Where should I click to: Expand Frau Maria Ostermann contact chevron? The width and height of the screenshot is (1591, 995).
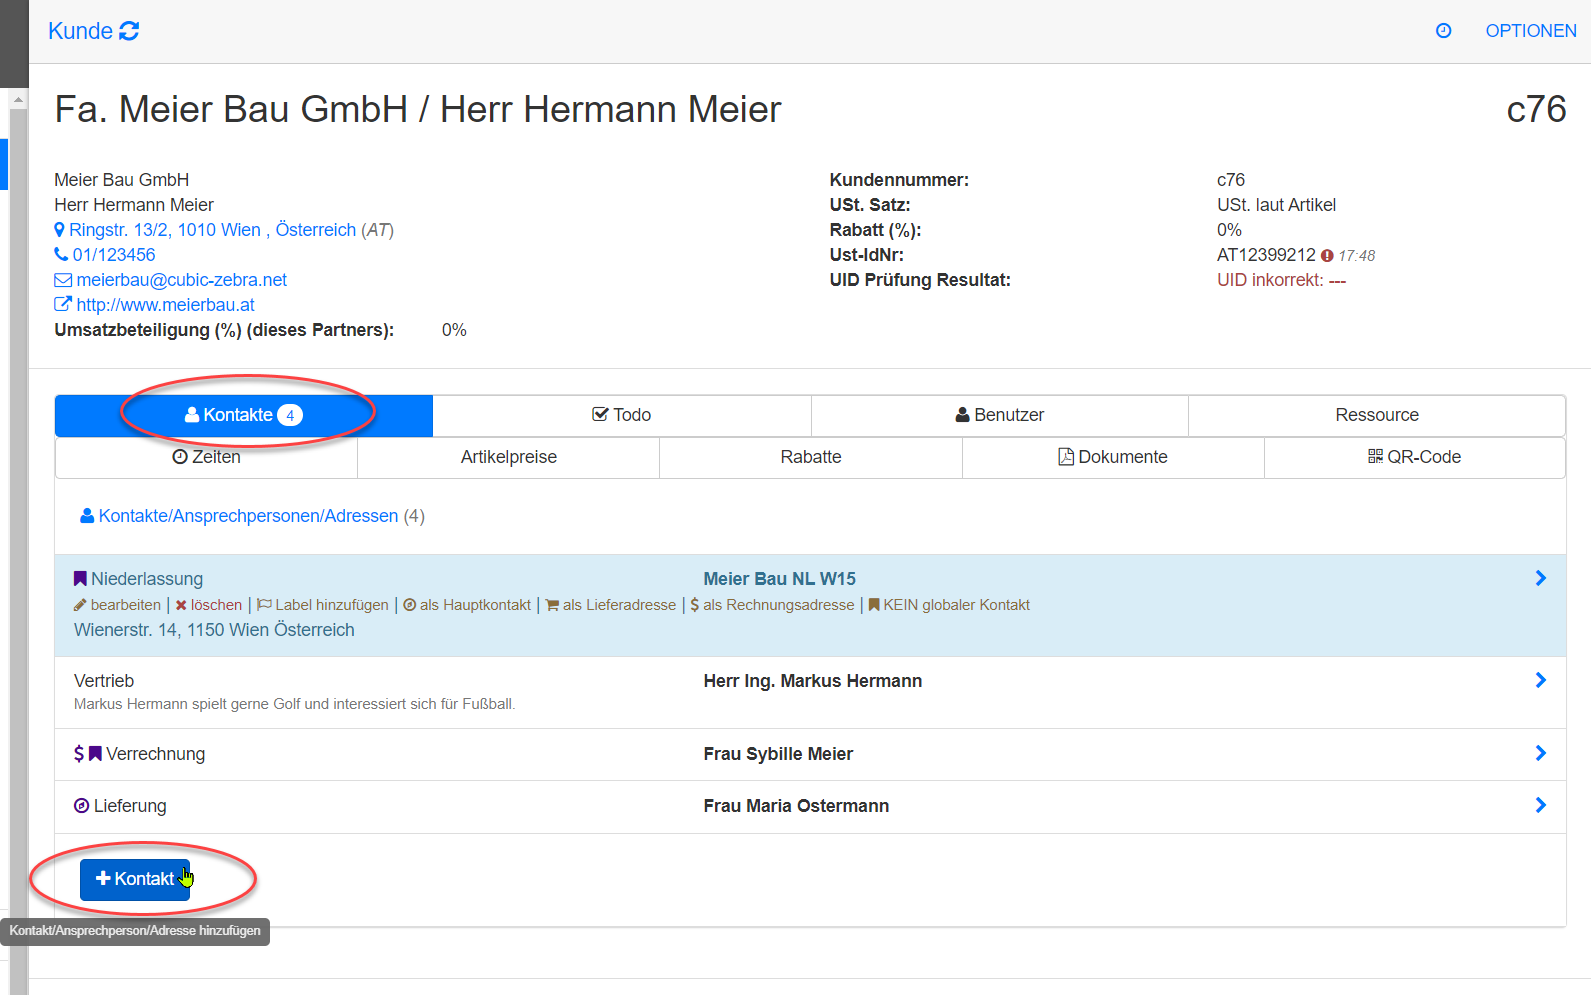1540,805
